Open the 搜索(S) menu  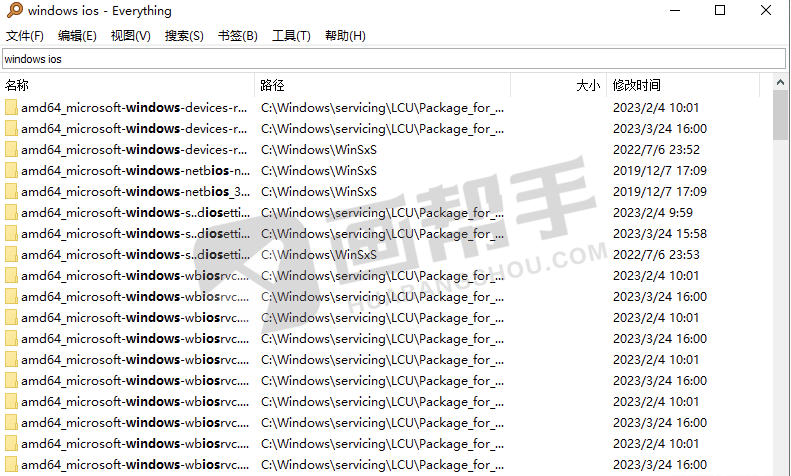click(x=184, y=36)
